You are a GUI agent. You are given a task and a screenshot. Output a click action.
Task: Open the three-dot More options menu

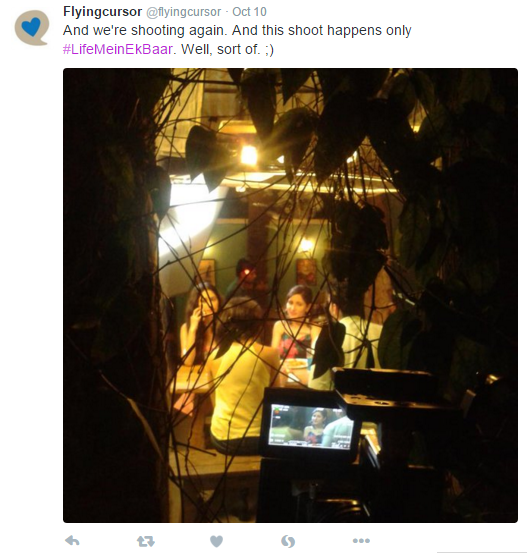[x=361, y=540]
